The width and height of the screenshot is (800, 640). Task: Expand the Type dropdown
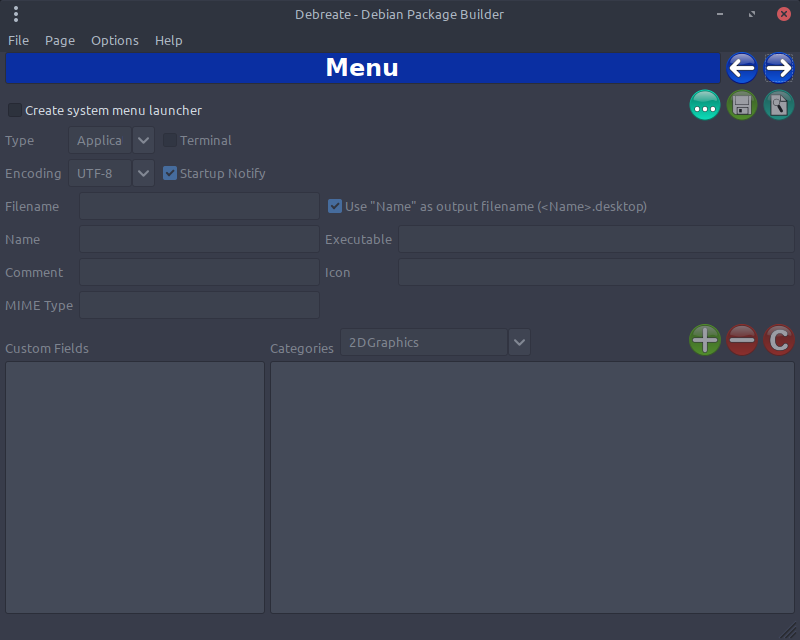point(143,141)
